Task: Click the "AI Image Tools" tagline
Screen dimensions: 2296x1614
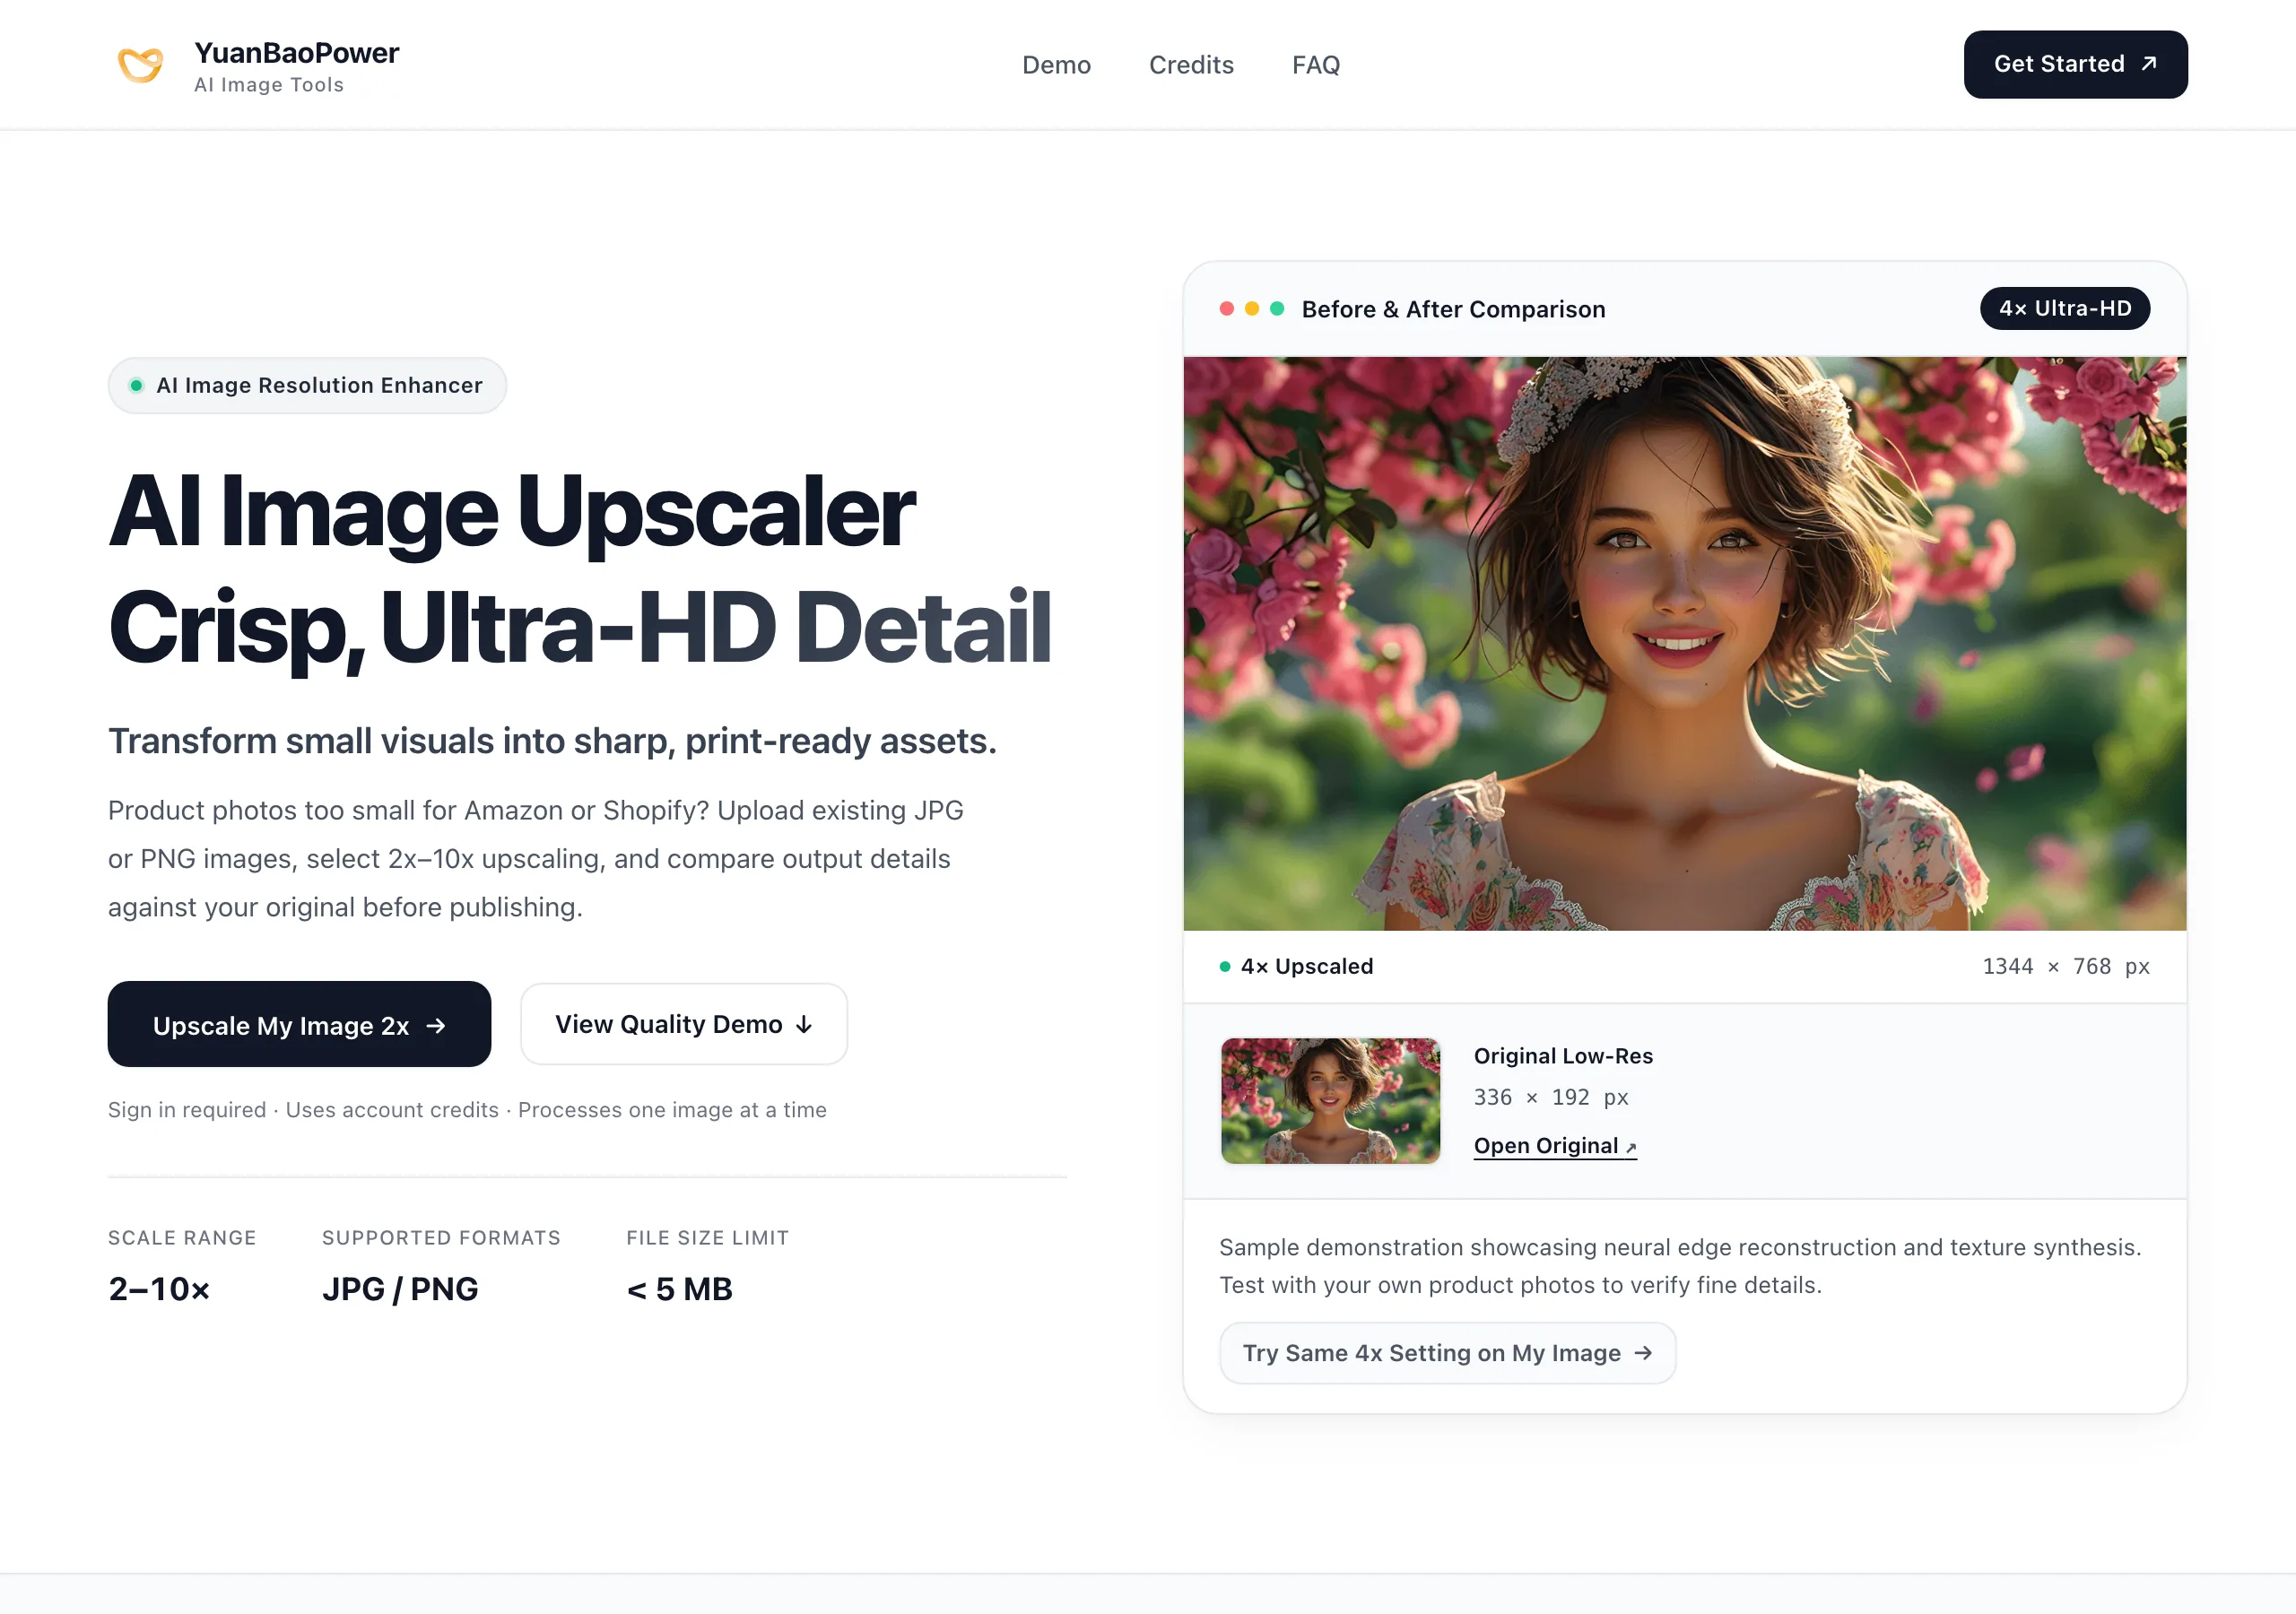Action: [x=269, y=85]
